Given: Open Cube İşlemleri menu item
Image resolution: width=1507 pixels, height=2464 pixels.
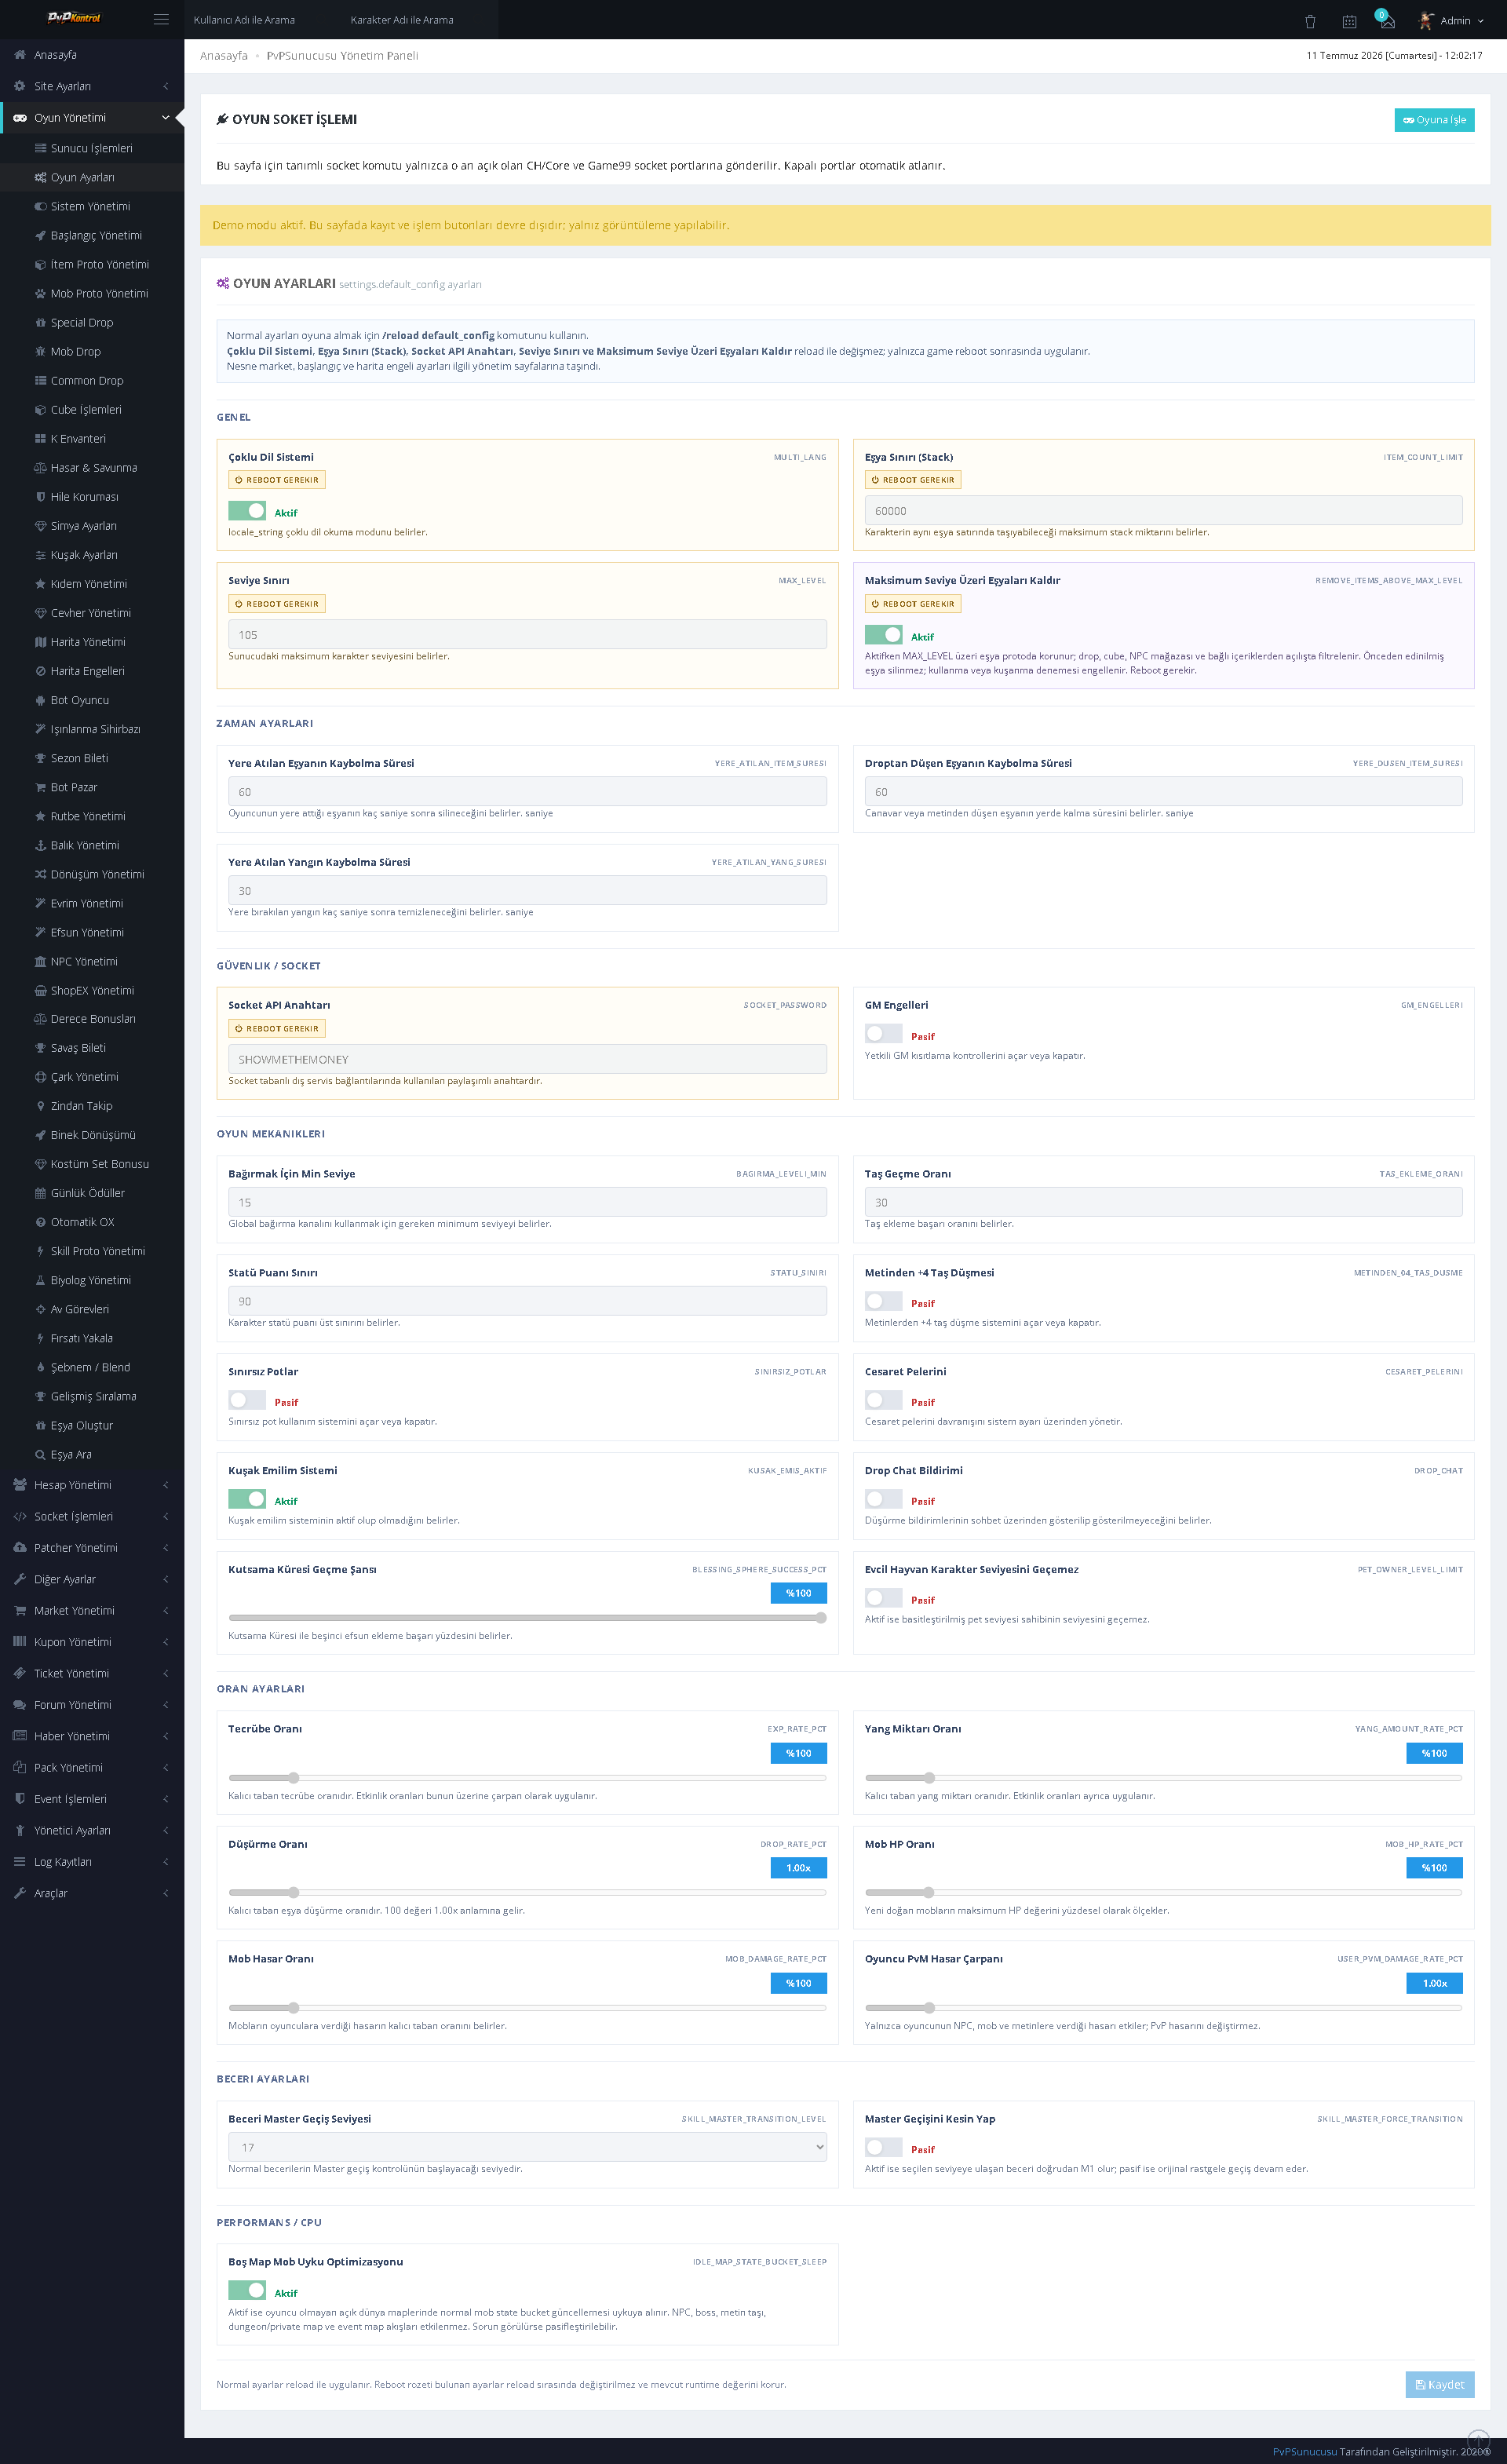Looking at the screenshot, I should 92,409.
